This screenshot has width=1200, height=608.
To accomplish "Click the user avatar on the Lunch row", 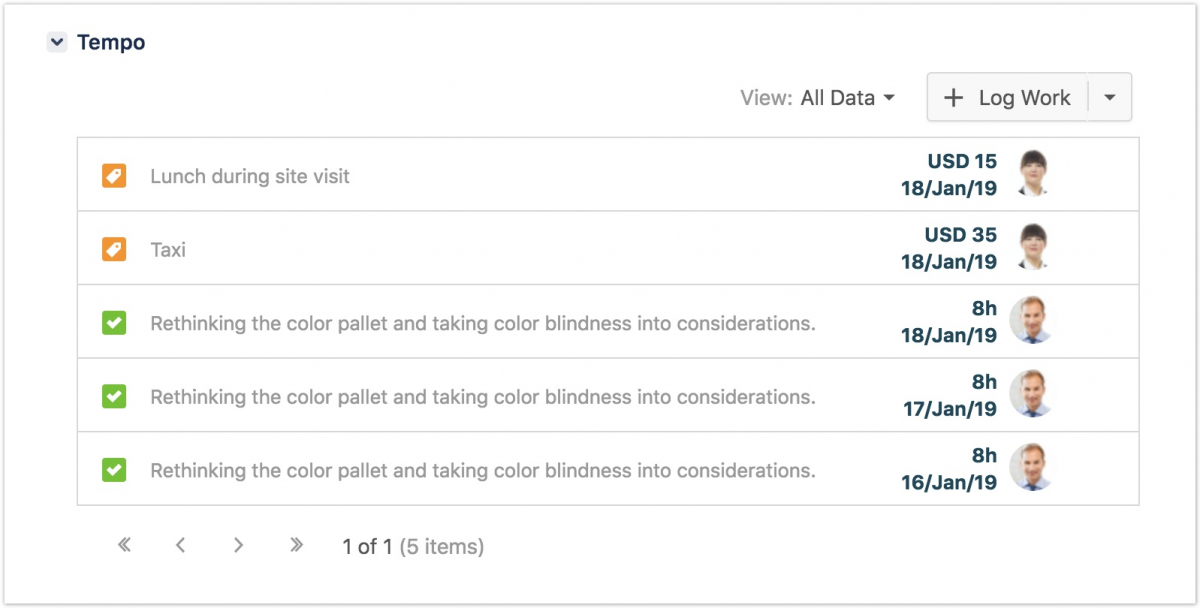I will [1031, 174].
